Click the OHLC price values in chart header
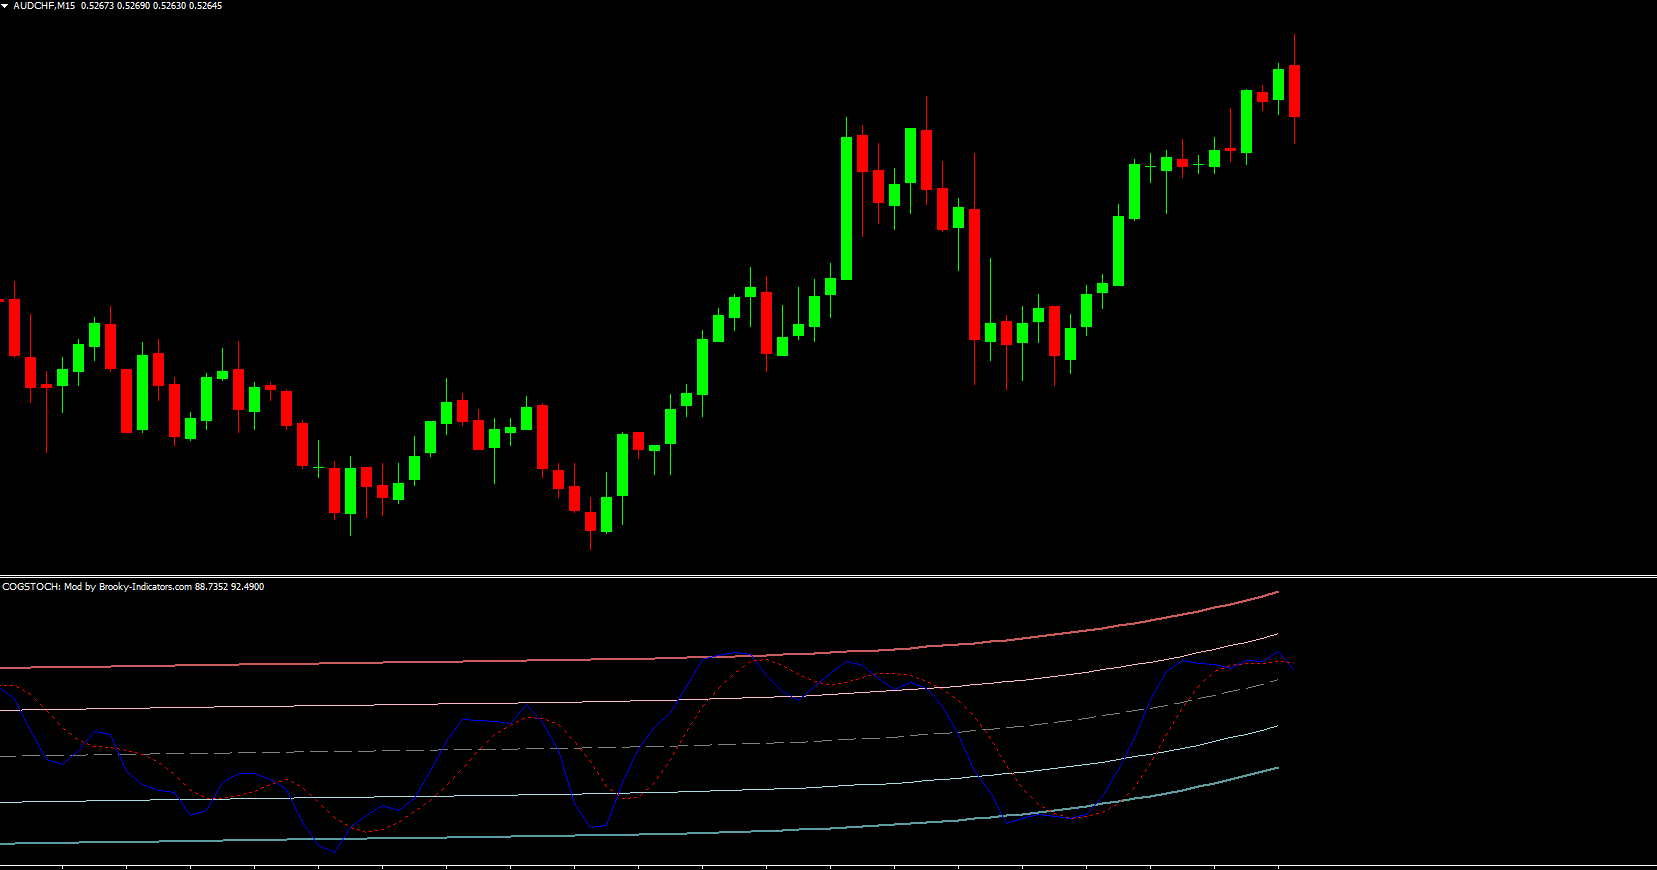Image resolution: width=1657 pixels, height=870 pixels. [151, 6]
